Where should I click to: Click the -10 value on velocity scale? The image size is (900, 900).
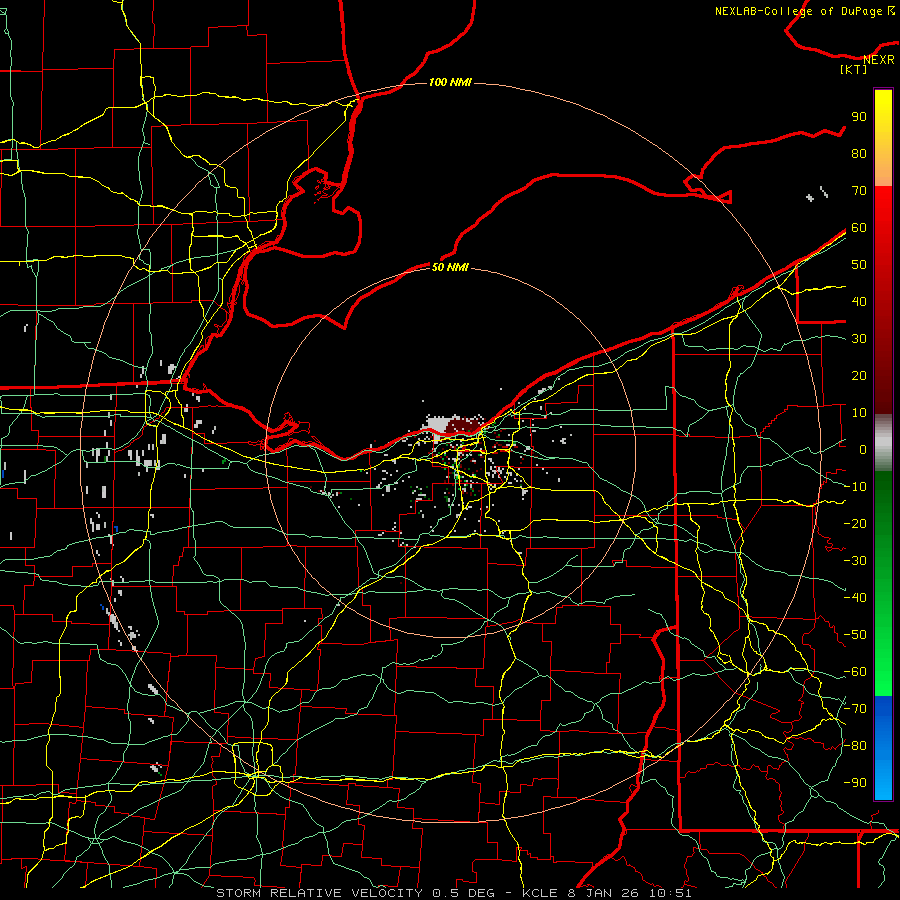[x=855, y=487]
